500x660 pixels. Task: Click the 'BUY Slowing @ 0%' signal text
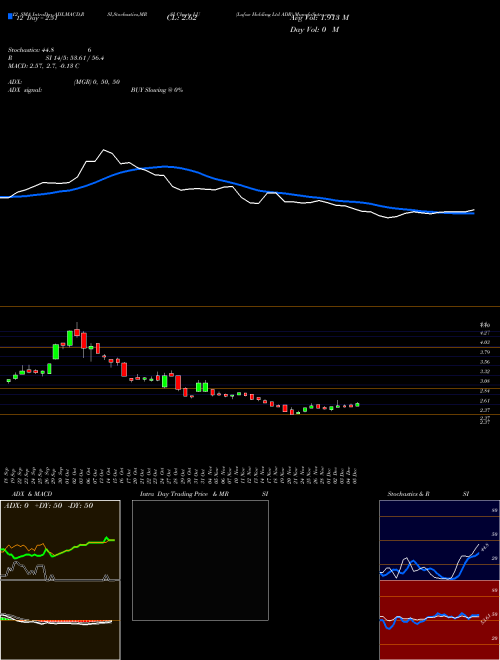point(157,90)
